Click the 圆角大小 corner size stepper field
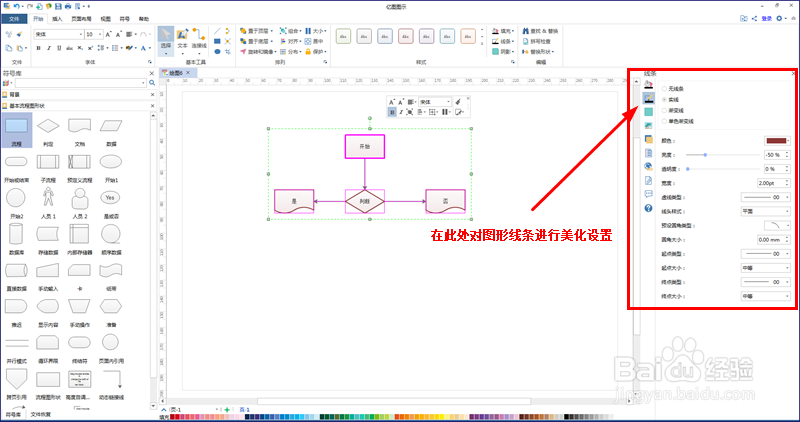 [x=774, y=239]
